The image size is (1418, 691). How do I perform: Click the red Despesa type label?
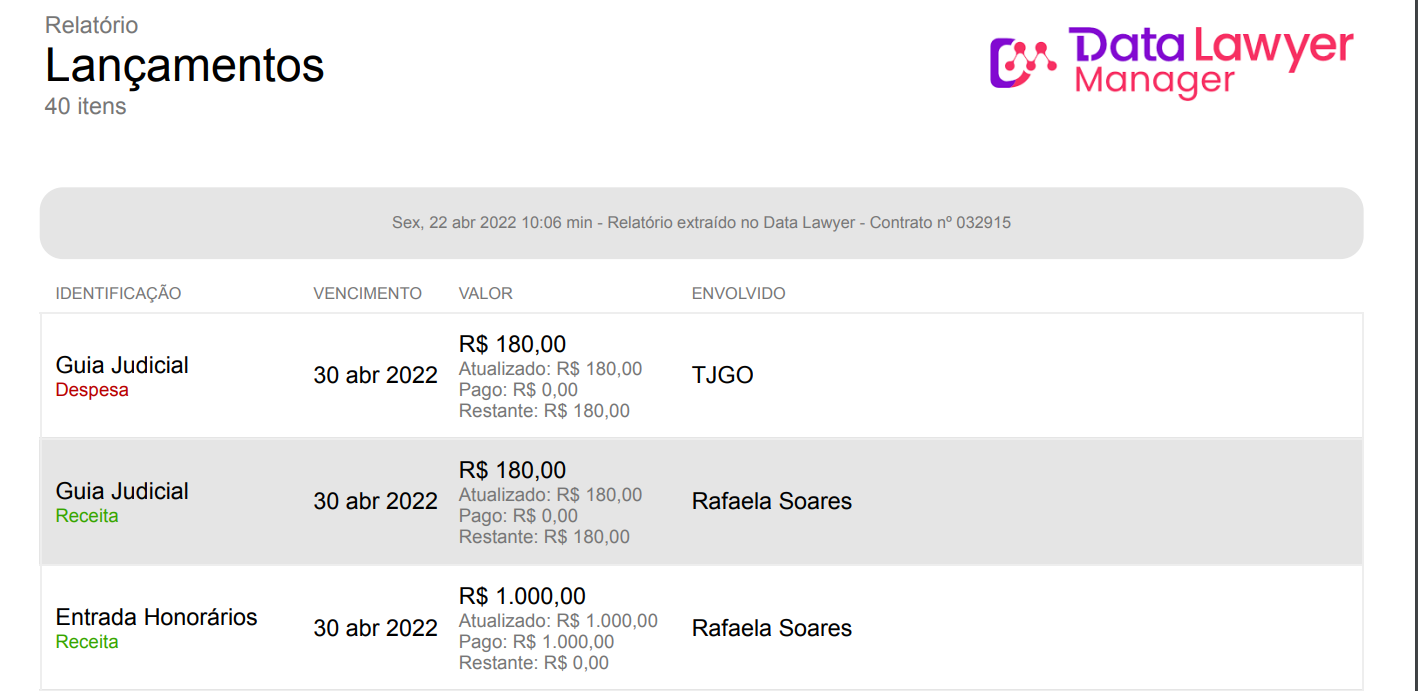pos(92,390)
